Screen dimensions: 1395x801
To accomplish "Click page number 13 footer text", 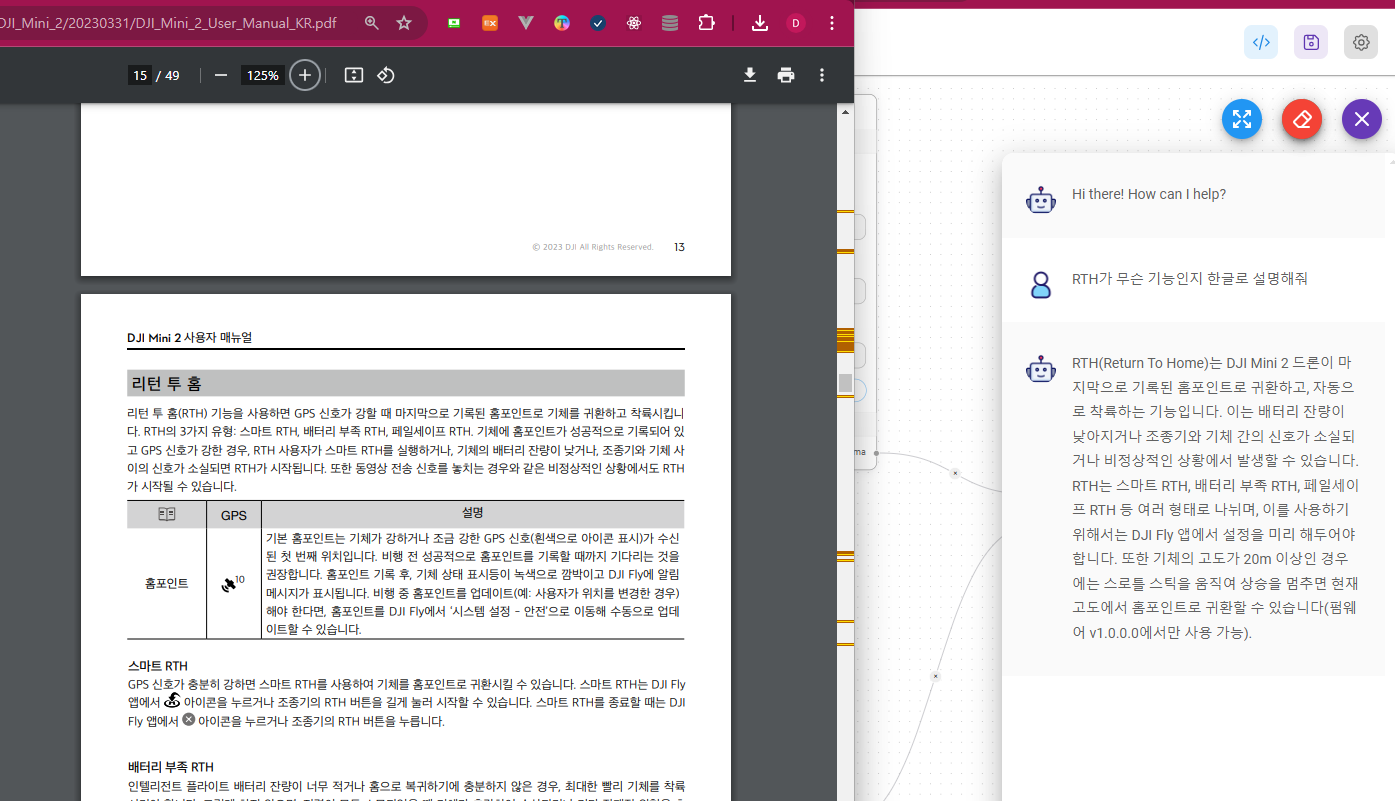I will coord(679,247).
